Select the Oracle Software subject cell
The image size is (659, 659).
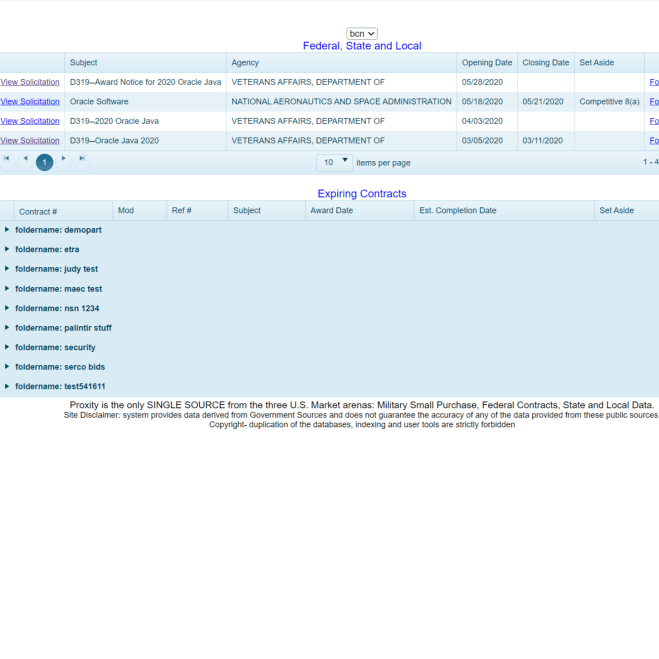point(145,102)
